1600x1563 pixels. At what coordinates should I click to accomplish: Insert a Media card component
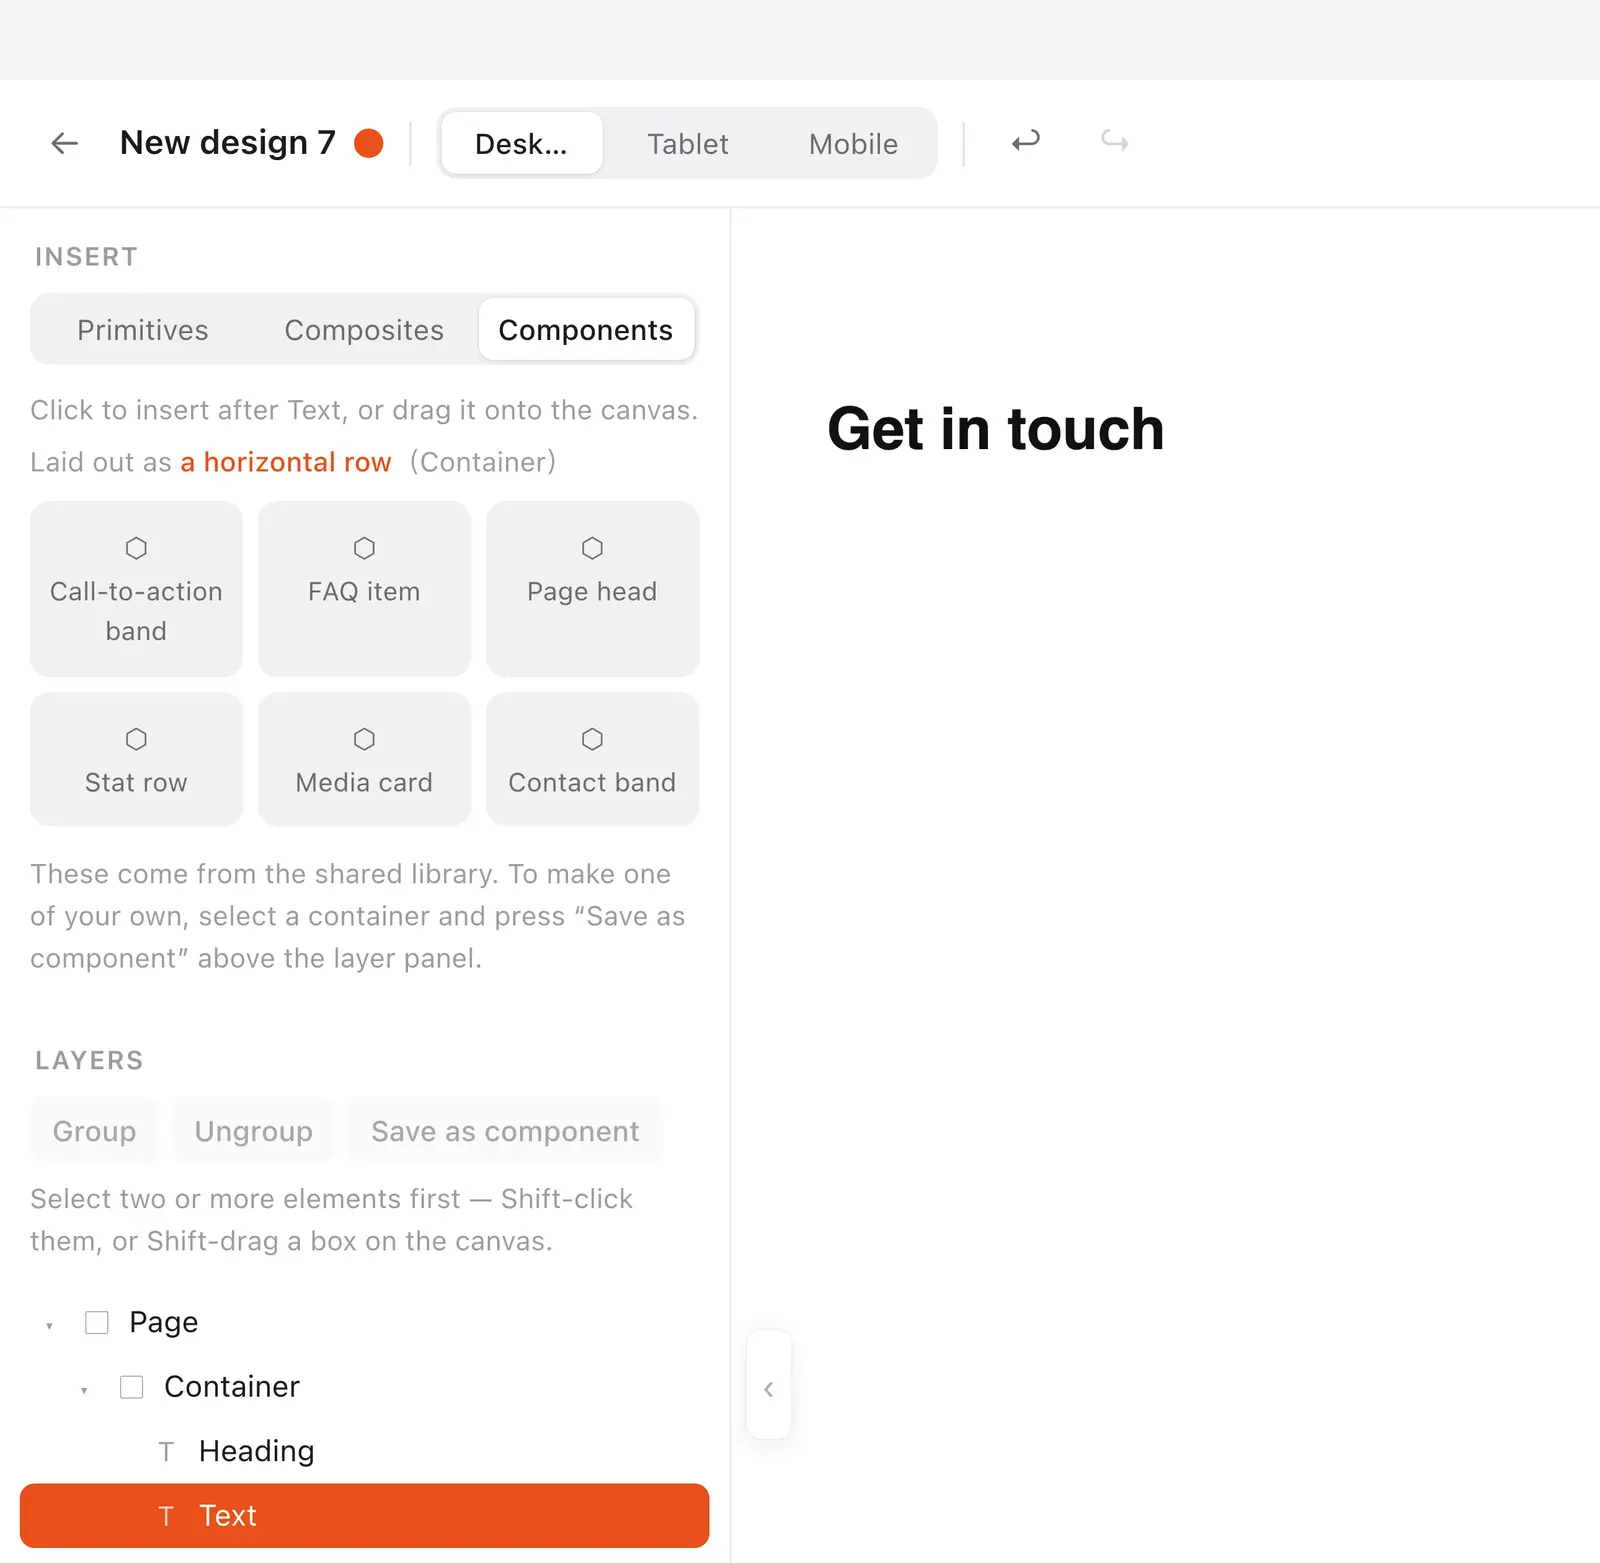pyautogui.click(x=364, y=759)
